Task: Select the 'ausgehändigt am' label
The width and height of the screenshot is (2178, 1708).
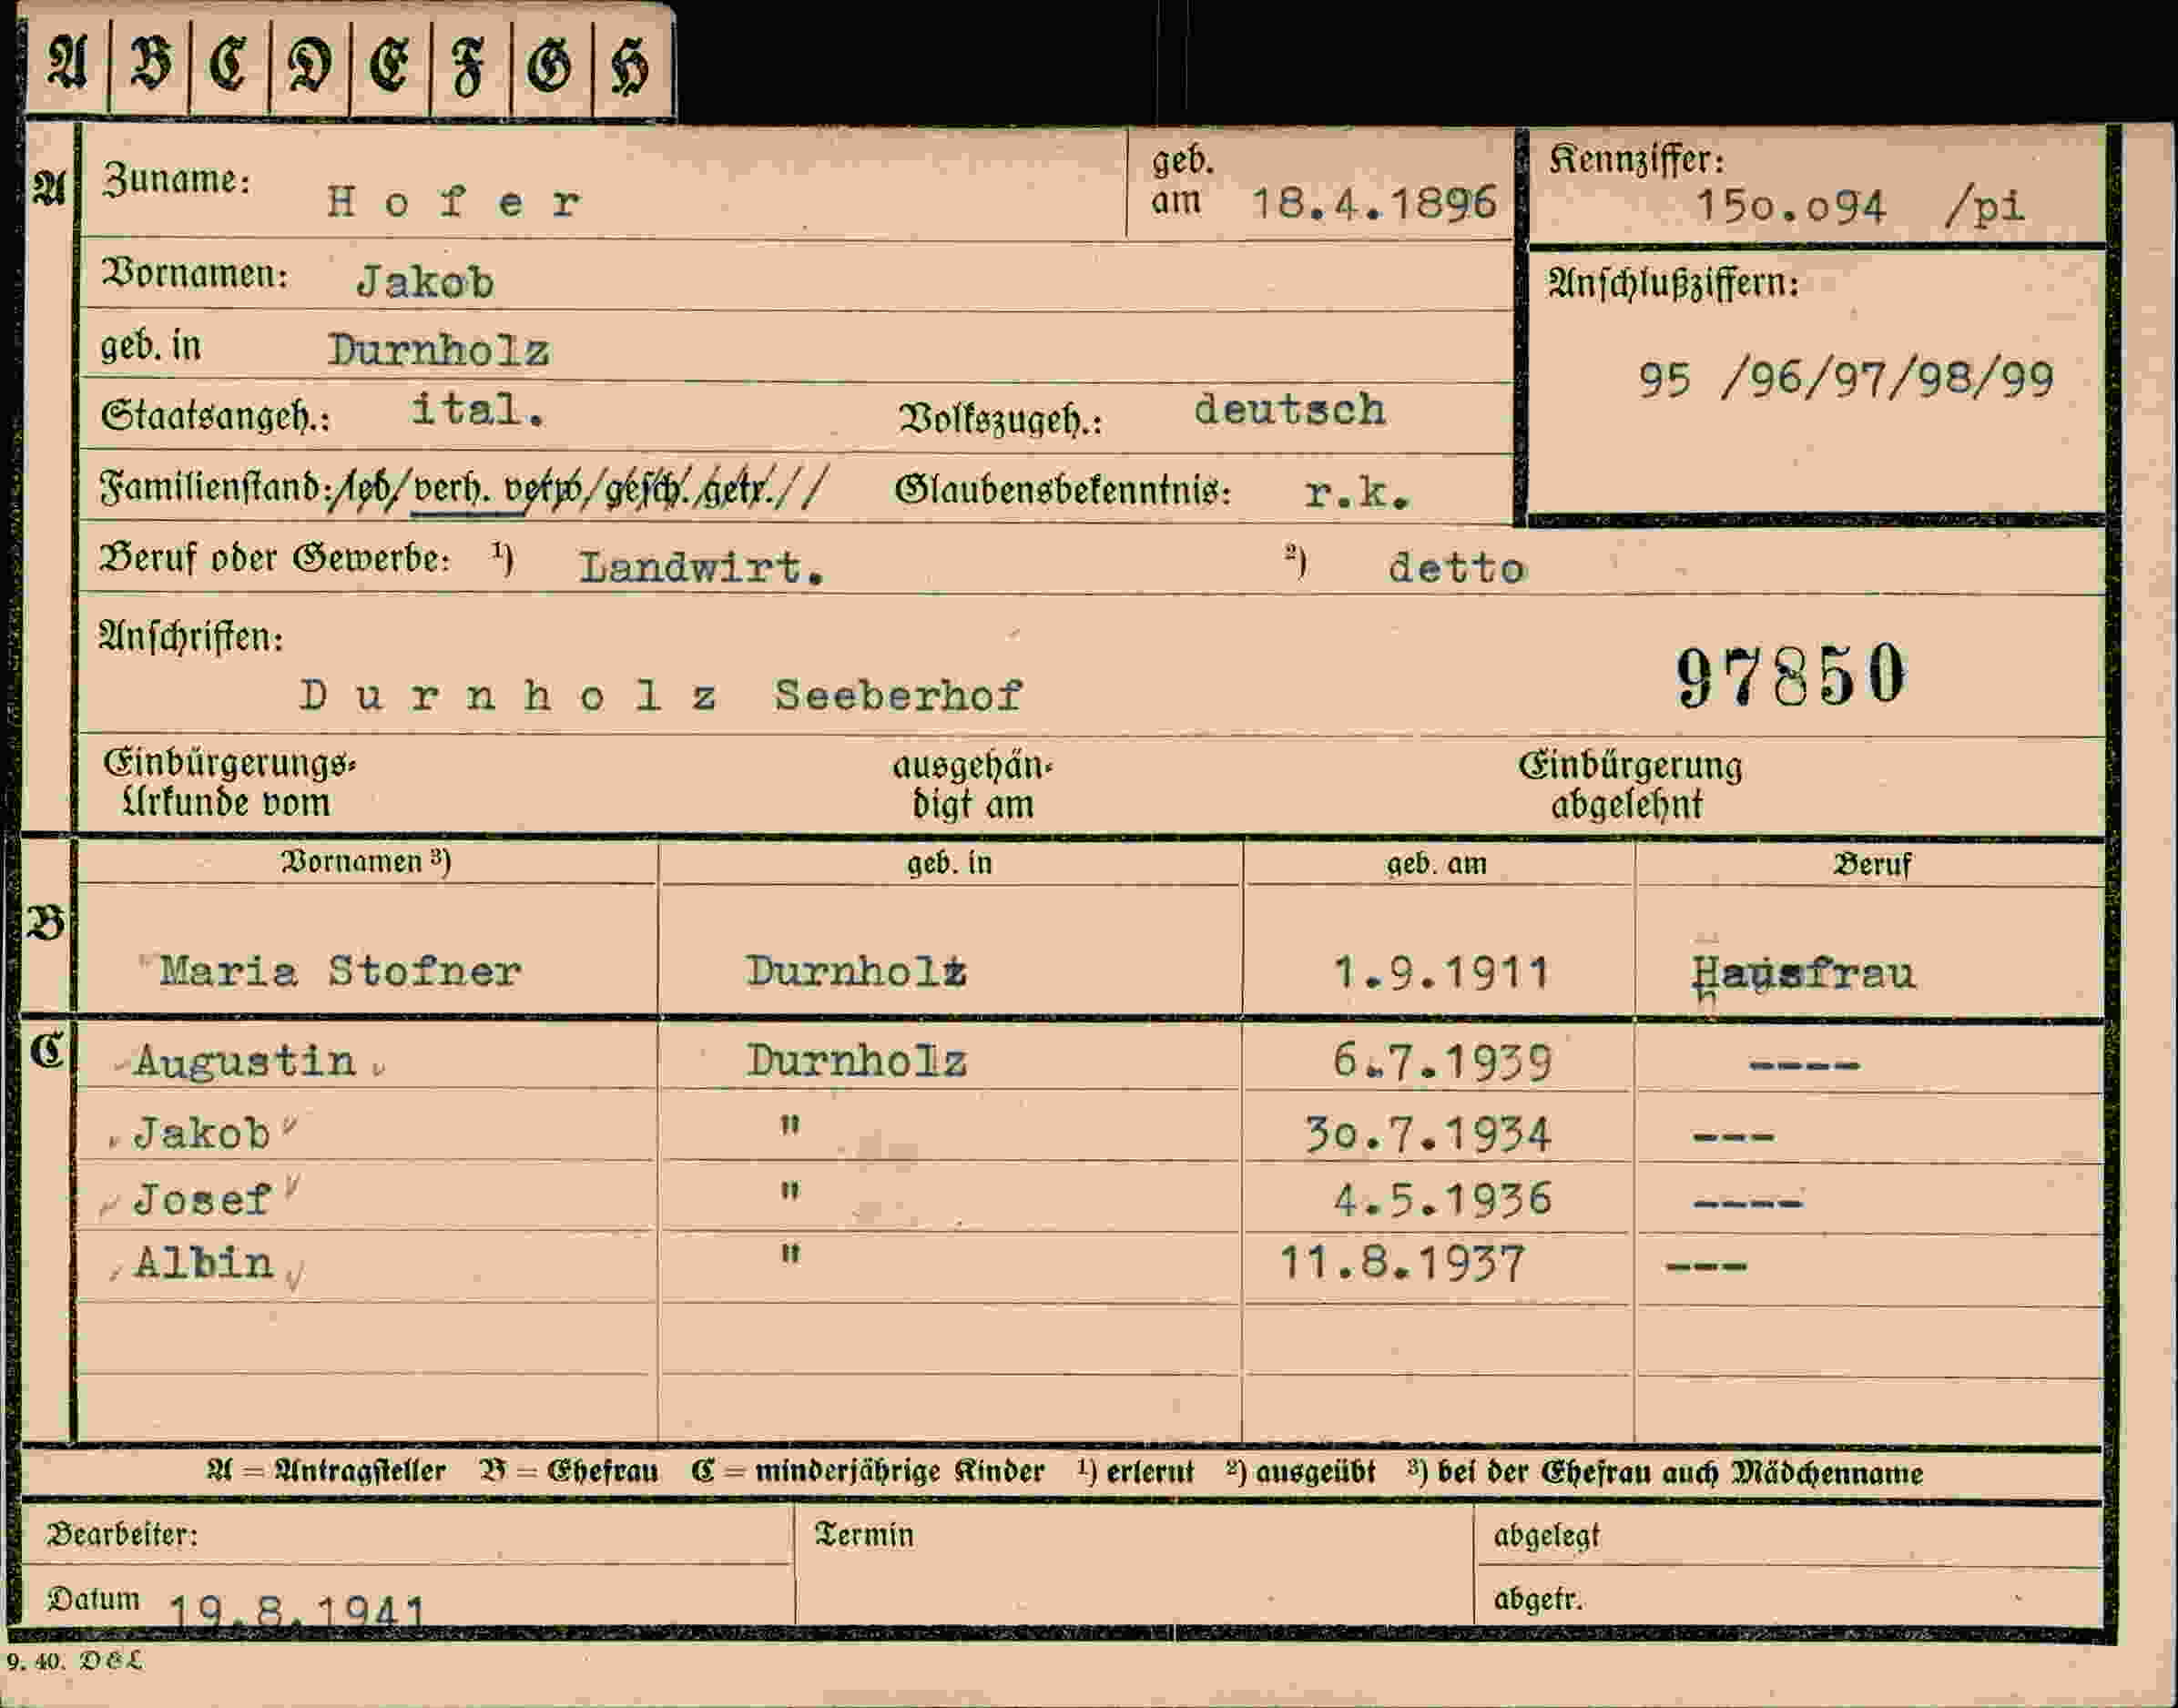Action: (x=972, y=786)
